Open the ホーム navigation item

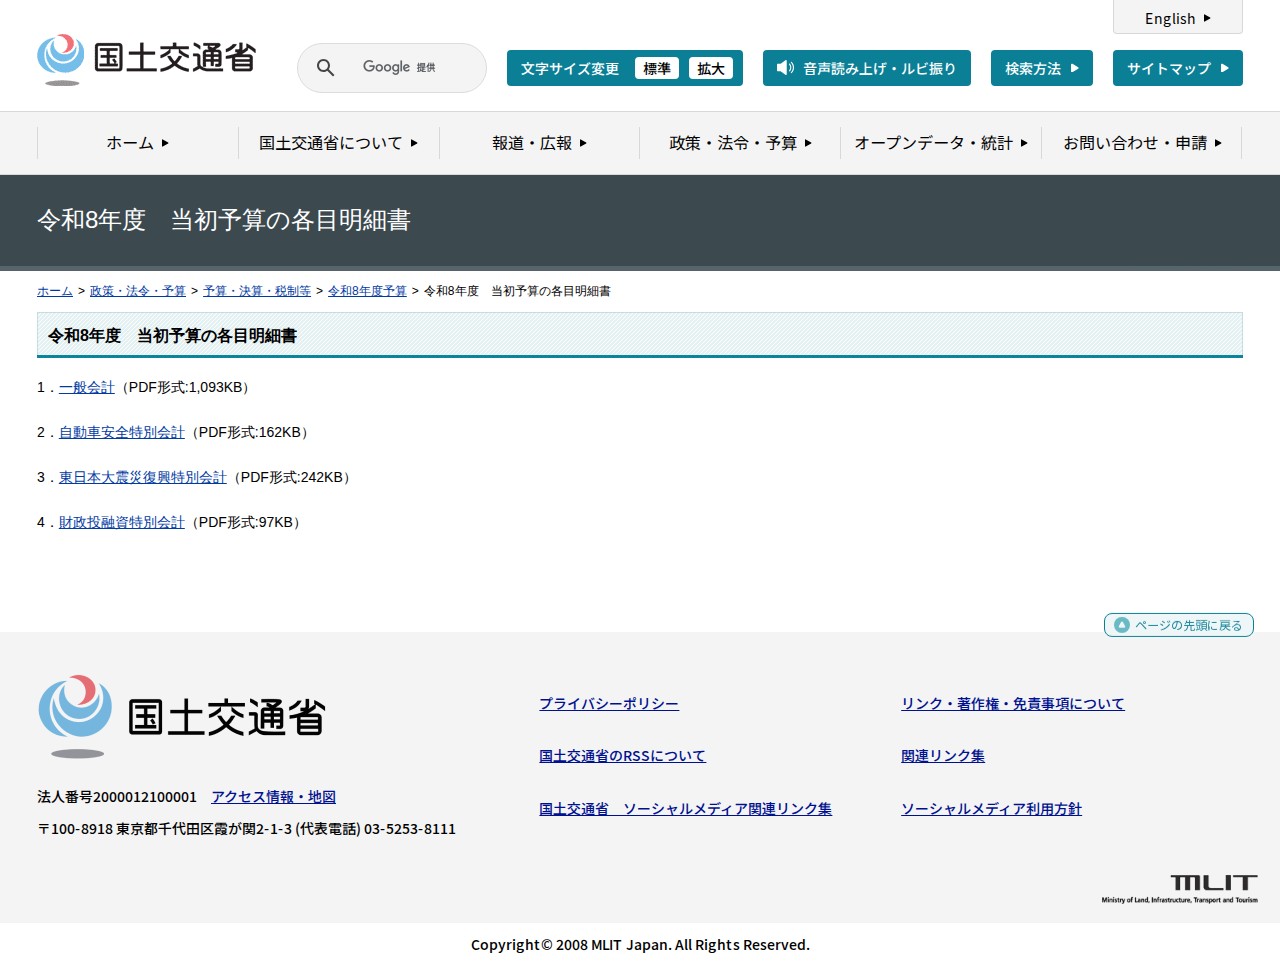[x=137, y=143]
